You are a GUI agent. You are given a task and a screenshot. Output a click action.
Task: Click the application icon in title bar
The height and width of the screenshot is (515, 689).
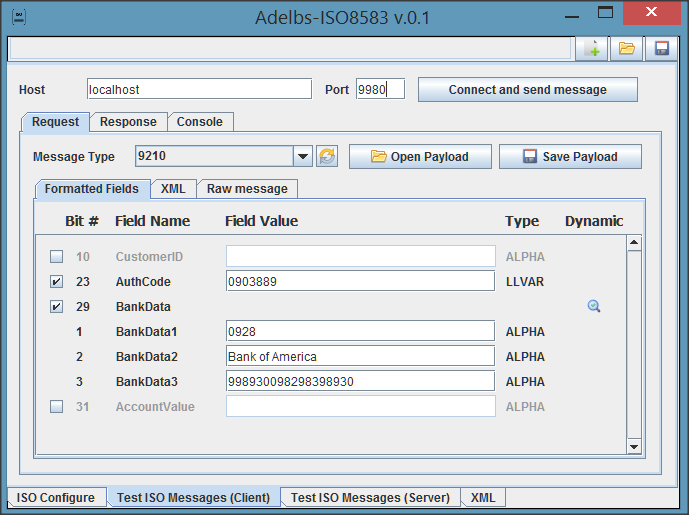(x=17, y=17)
